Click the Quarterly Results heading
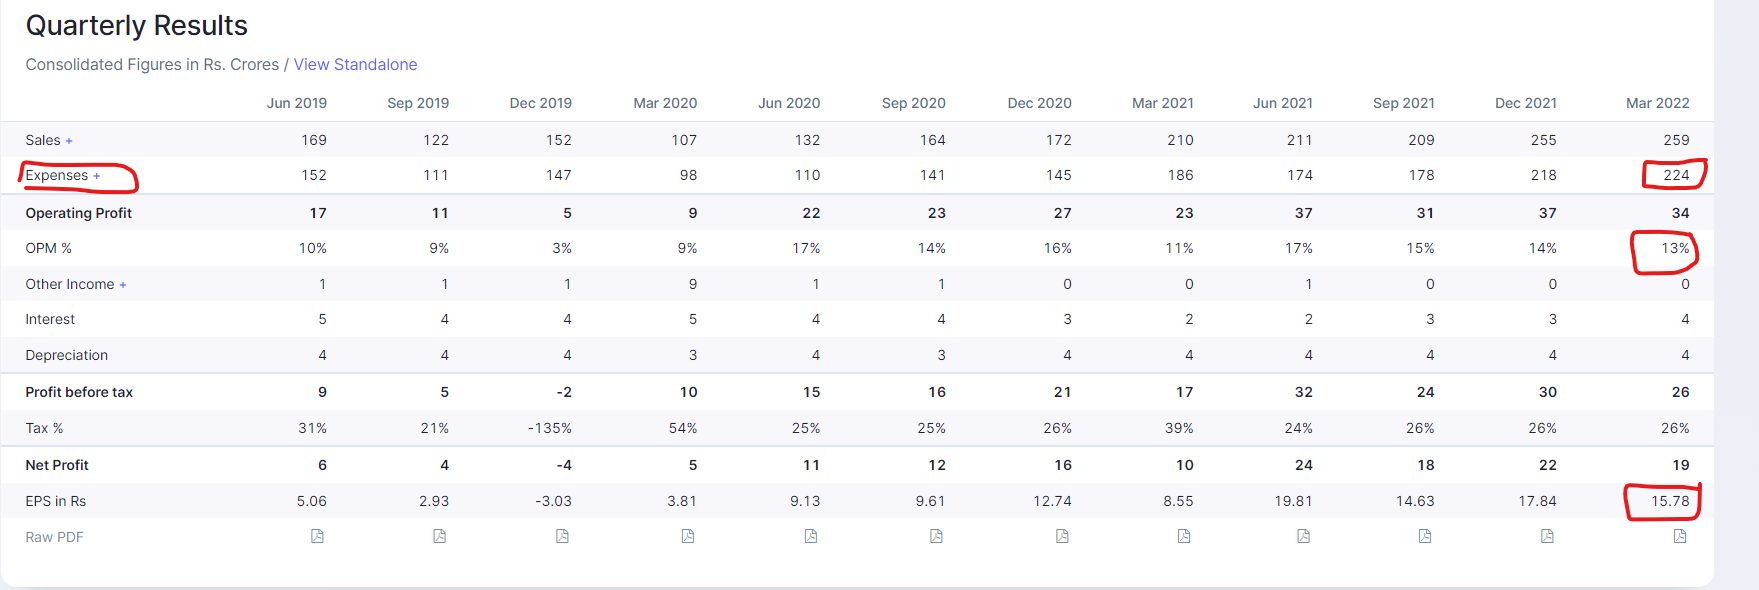Image resolution: width=1759 pixels, height=590 pixels. coord(137,26)
